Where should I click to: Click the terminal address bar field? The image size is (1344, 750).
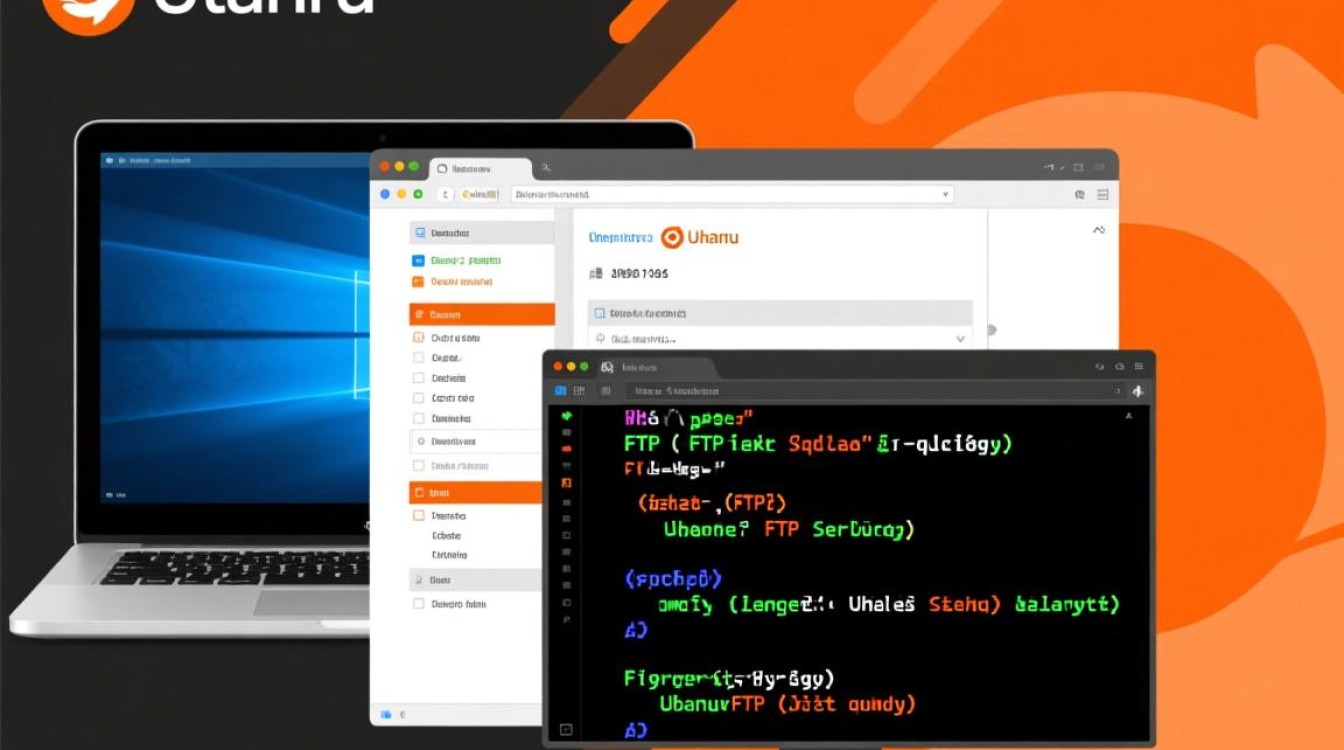pos(870,391)
